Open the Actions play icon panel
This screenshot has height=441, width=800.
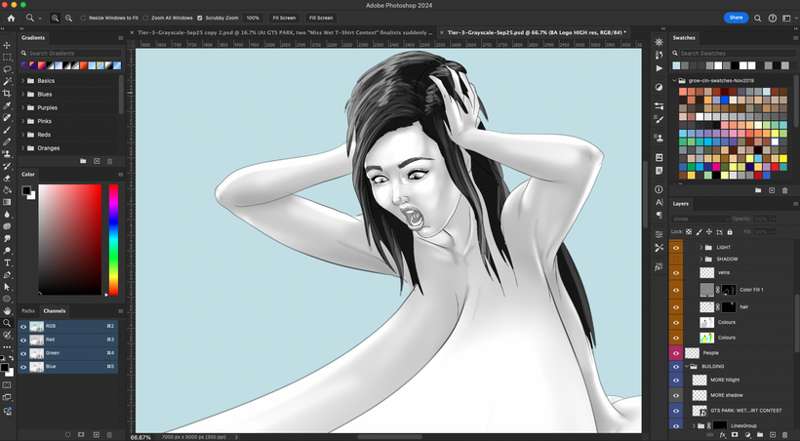[x=659, y=68]
